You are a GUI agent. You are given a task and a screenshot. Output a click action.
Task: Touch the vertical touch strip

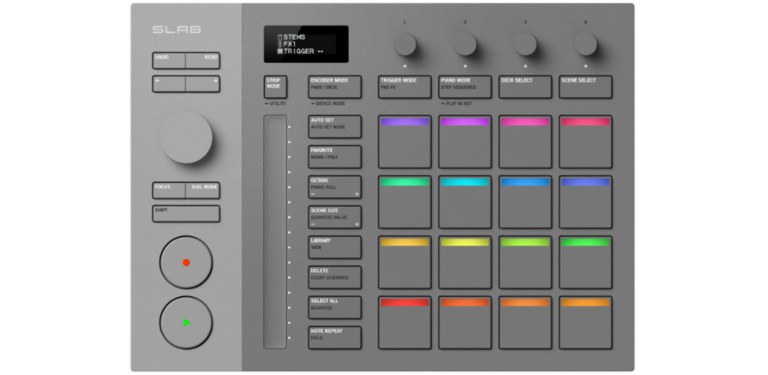coord(275,232)
